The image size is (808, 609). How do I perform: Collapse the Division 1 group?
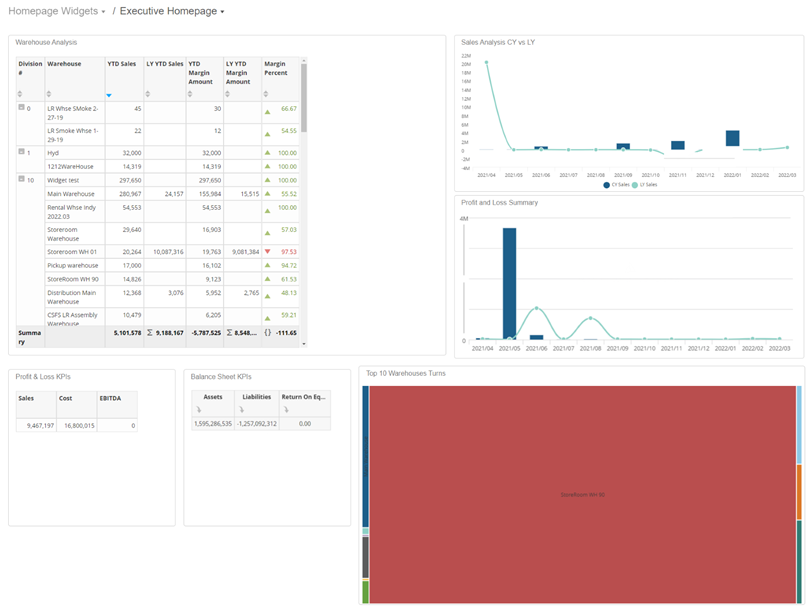point(22,152)
